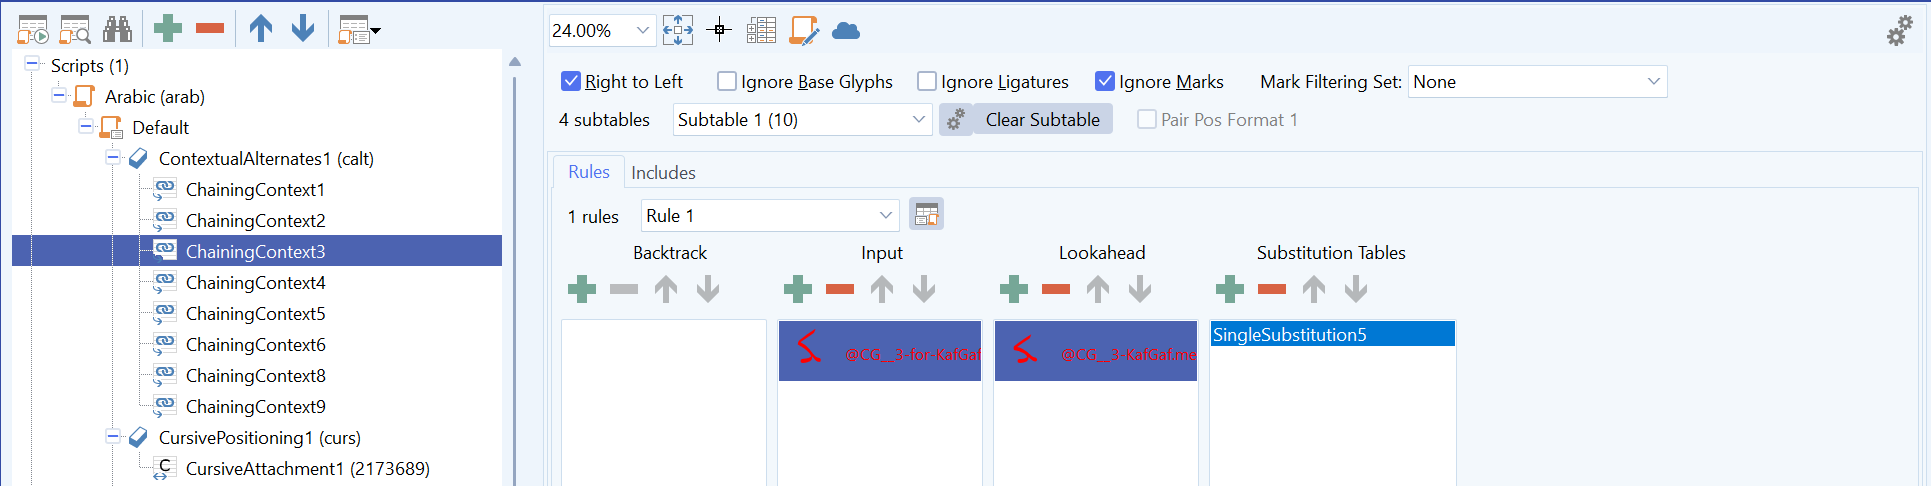Collapse the ContextualAlternates1 (calt) tree node

click(113, 158)
